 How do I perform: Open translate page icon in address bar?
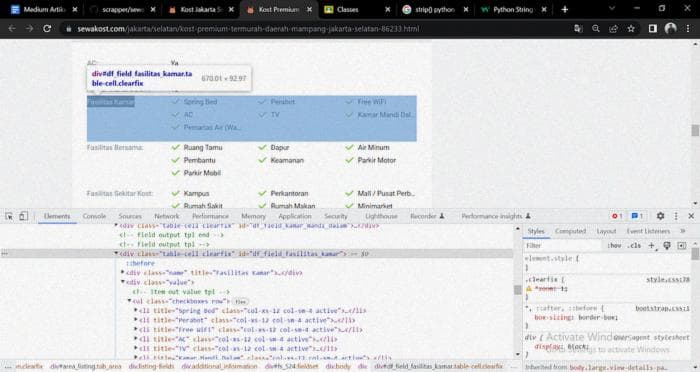click(x=578, y=29)
